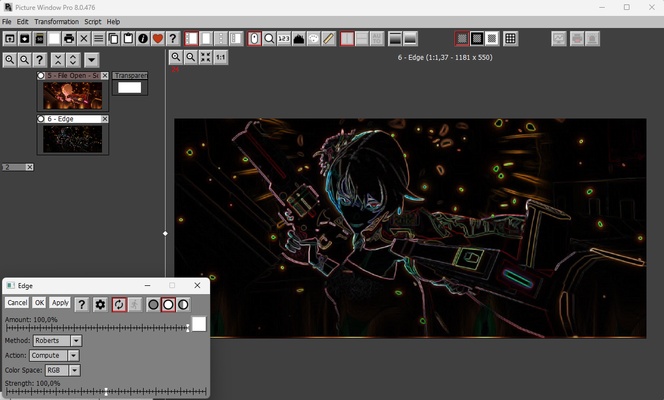
Task: Open the Color Space dropdown arrow
Action: tap(75, 370)
